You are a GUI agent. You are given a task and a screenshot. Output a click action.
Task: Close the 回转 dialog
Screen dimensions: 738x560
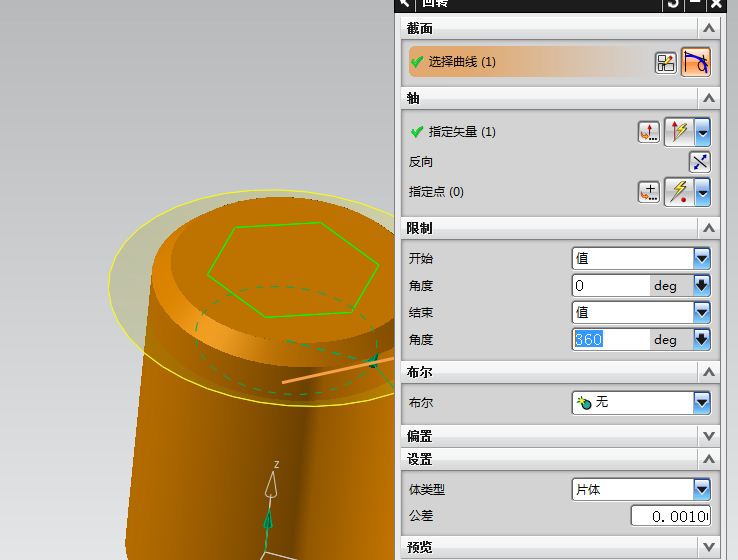(x=716, y=4)
